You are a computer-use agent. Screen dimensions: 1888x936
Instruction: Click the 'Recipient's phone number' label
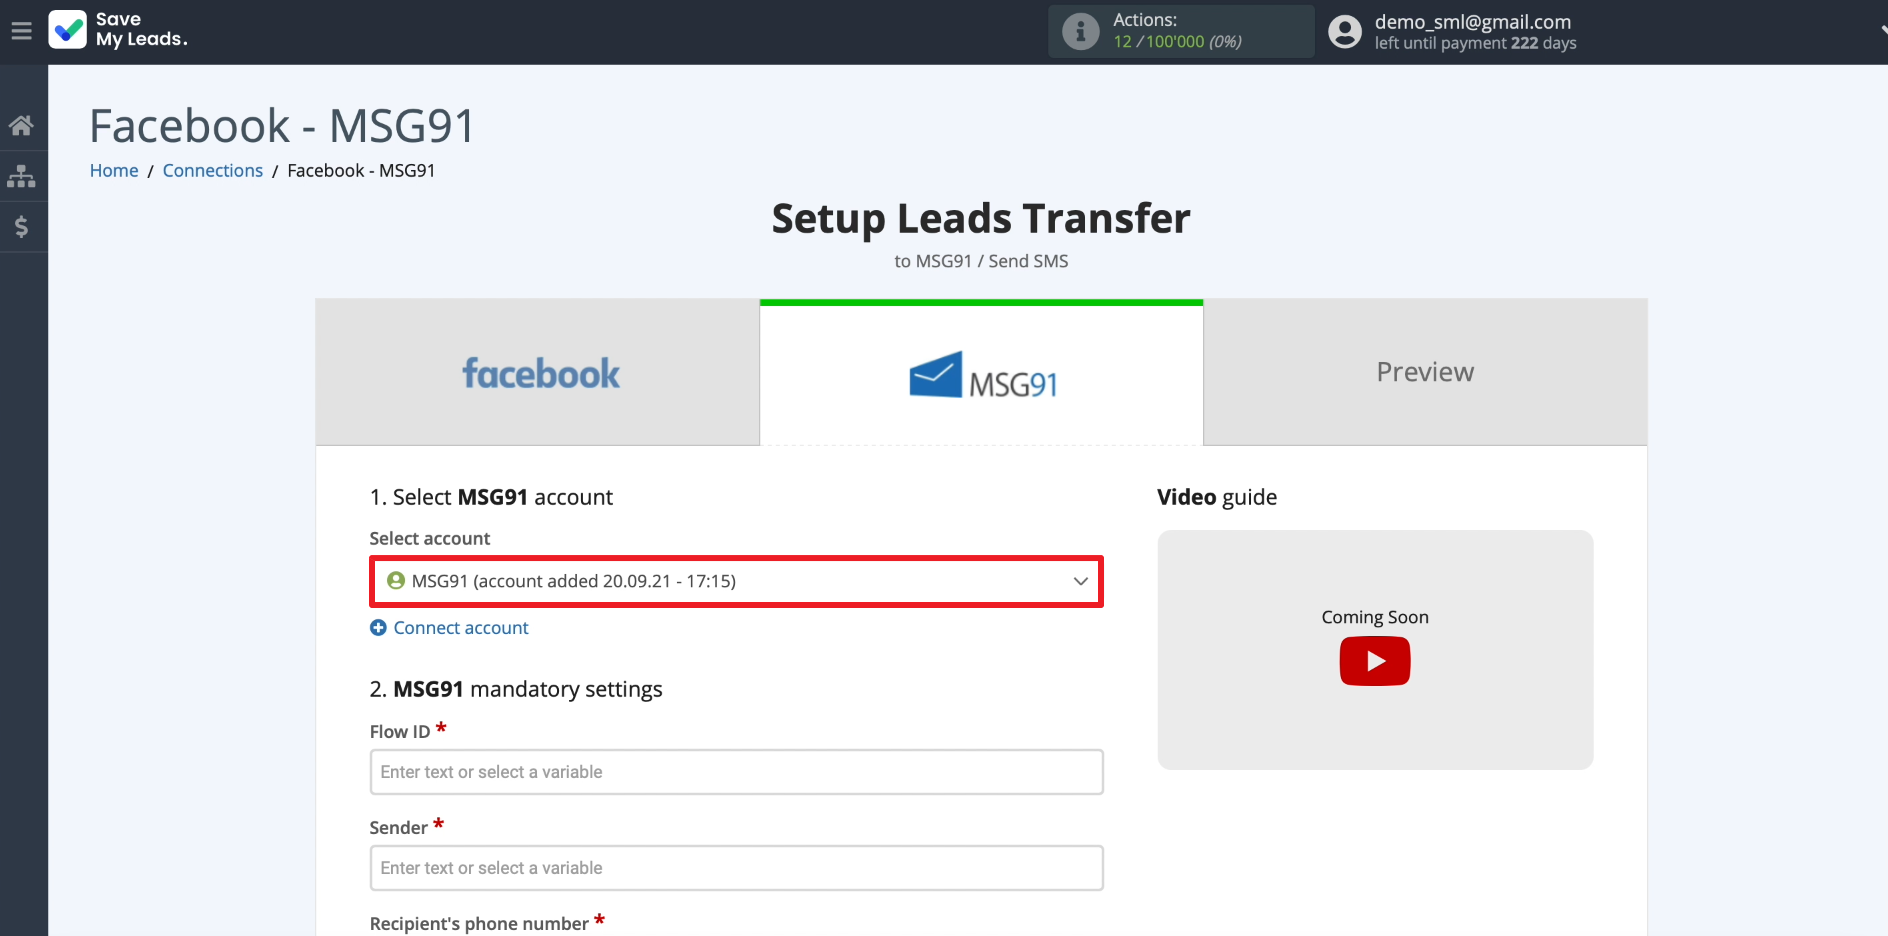coord(479,924)
